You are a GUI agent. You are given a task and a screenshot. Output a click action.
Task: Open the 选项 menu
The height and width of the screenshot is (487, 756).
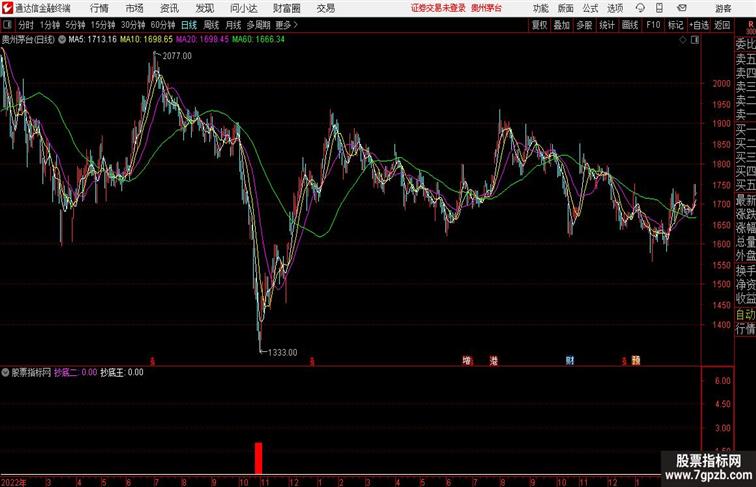coord(615,8)
